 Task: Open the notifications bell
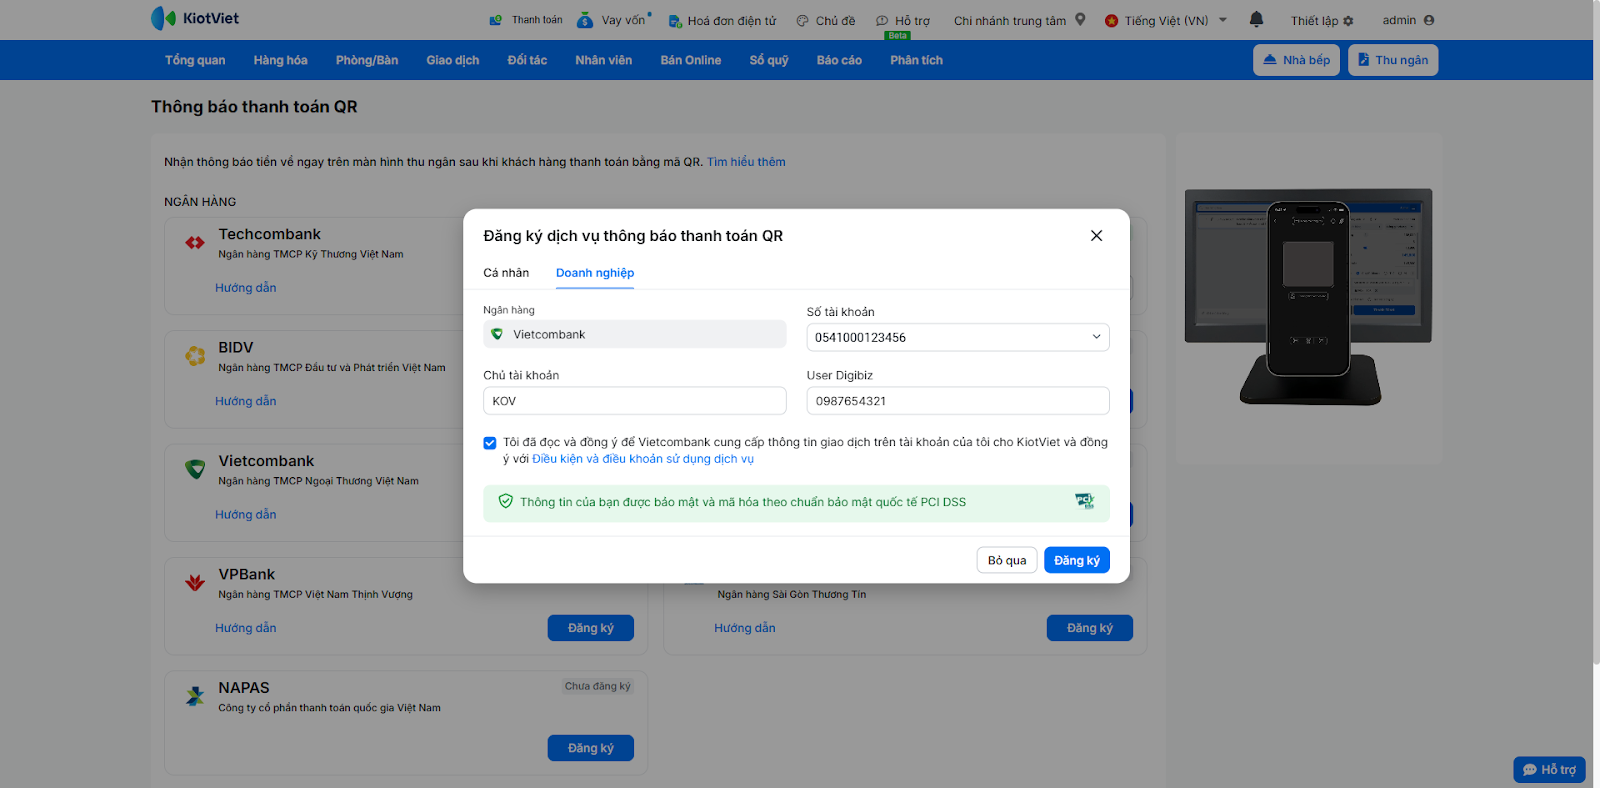[x=1257, y=19]
